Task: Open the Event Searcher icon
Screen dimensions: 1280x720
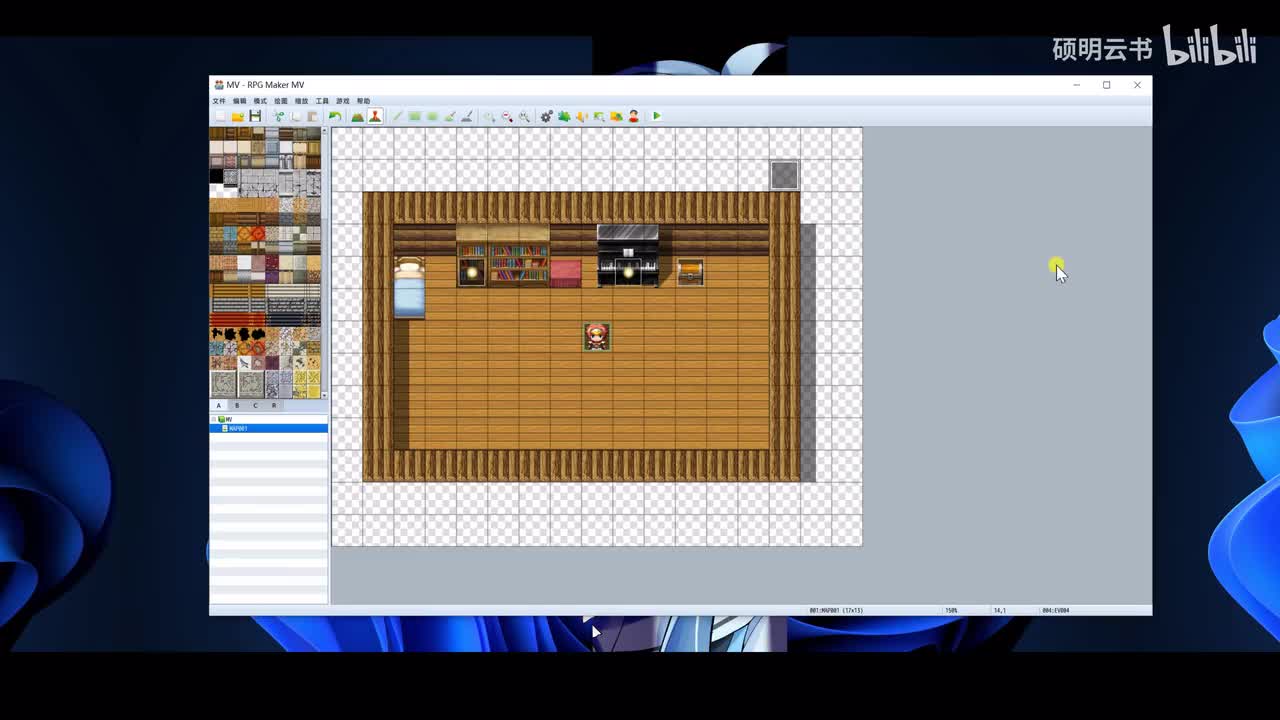Action: coord(598,116)
